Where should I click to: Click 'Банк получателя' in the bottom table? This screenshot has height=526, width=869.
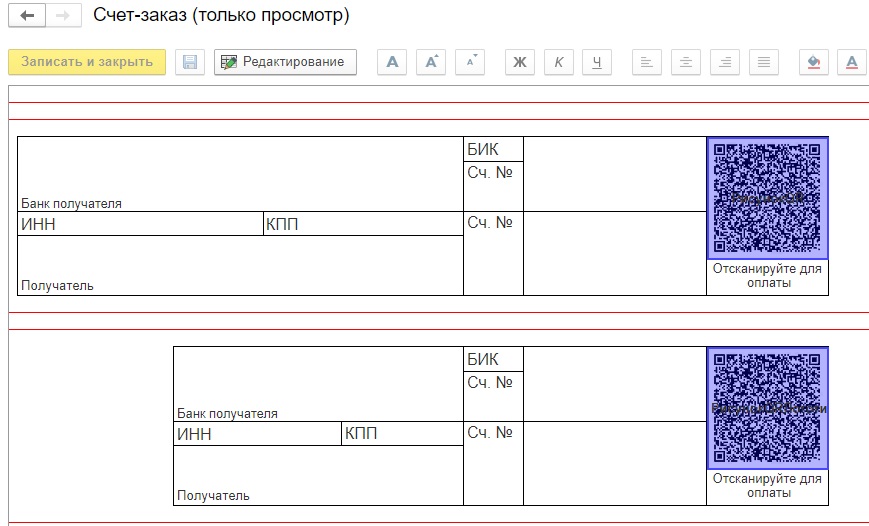(227, 413)
